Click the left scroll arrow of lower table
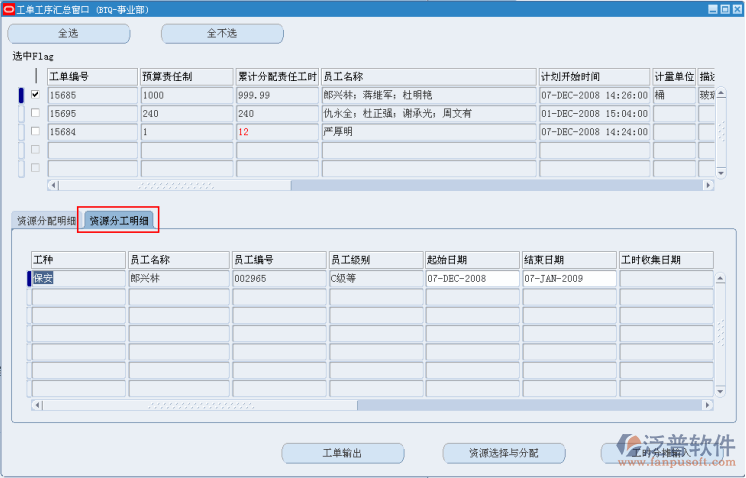Image resolution: width=746 pixels, height=478 pixels. tap(37, 405)
